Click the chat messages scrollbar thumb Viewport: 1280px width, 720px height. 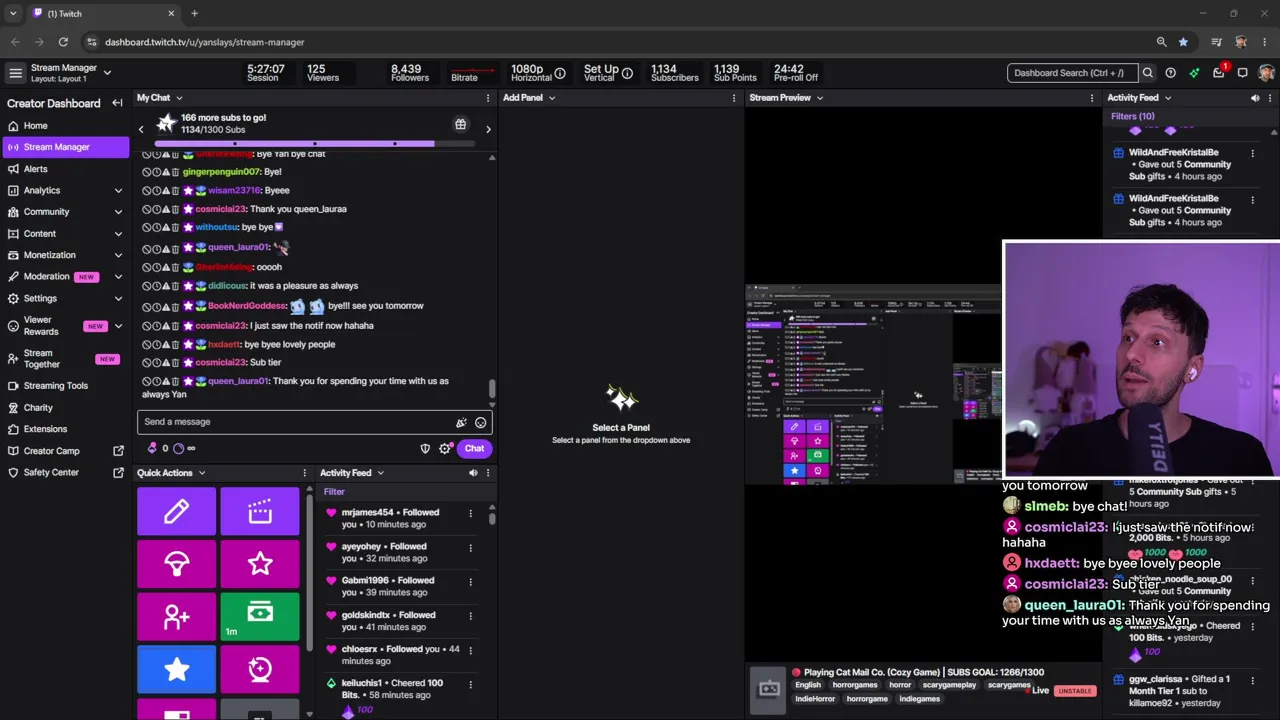tap(491, 389)
